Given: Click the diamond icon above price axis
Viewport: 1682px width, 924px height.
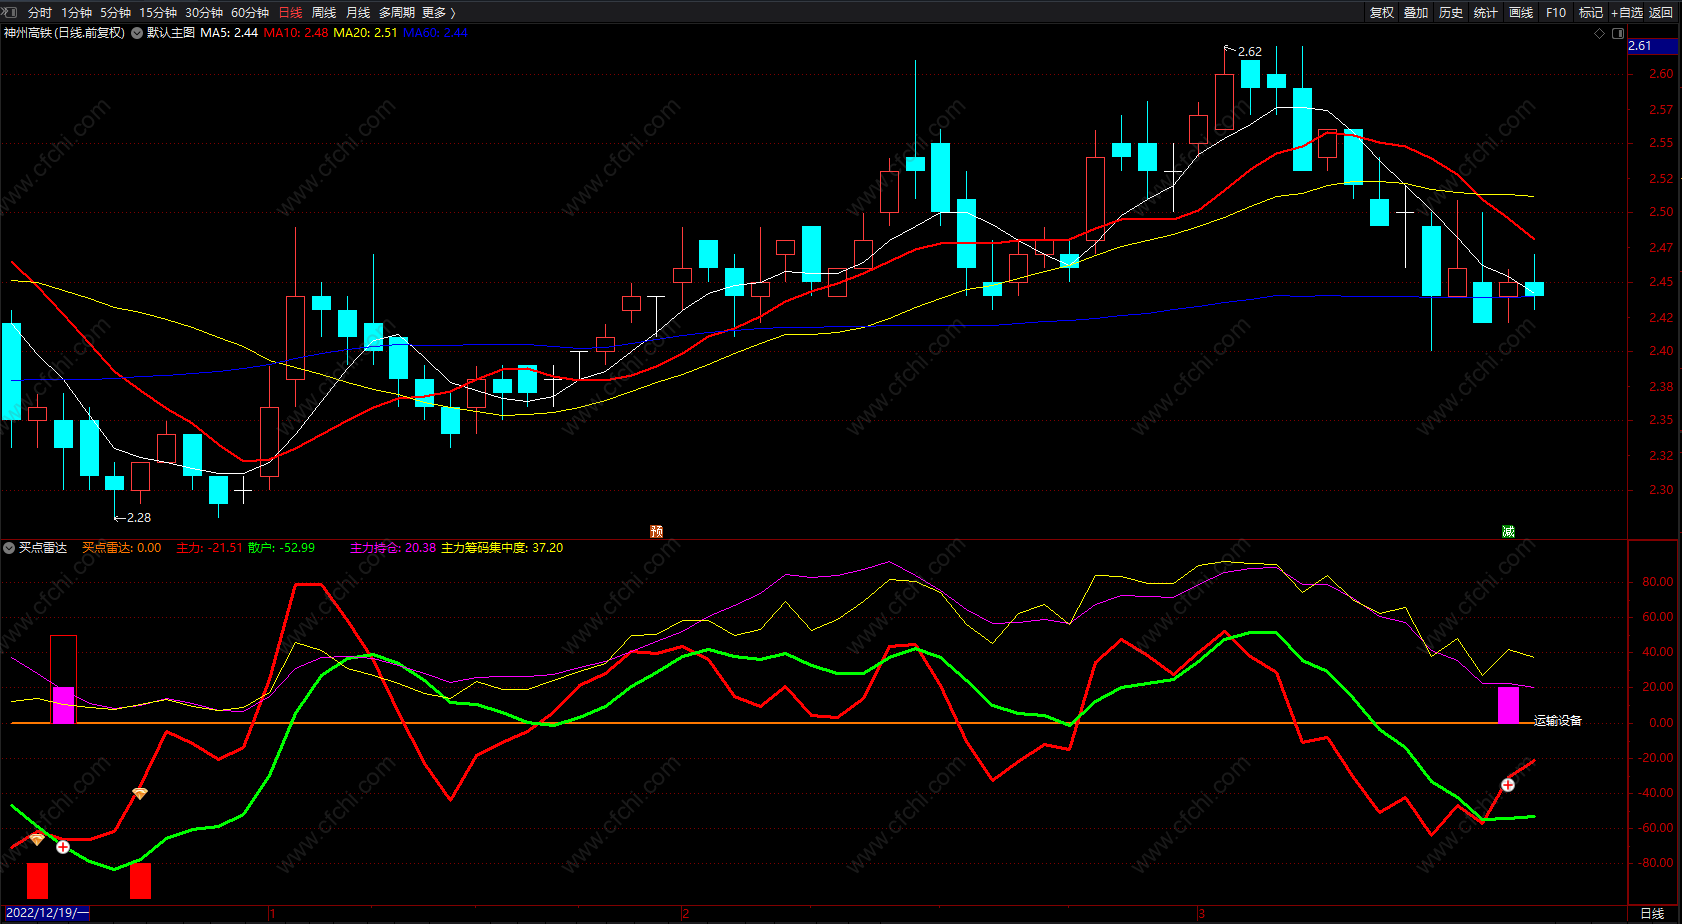Looking at the screenshot, I should tap(1600, 33).
